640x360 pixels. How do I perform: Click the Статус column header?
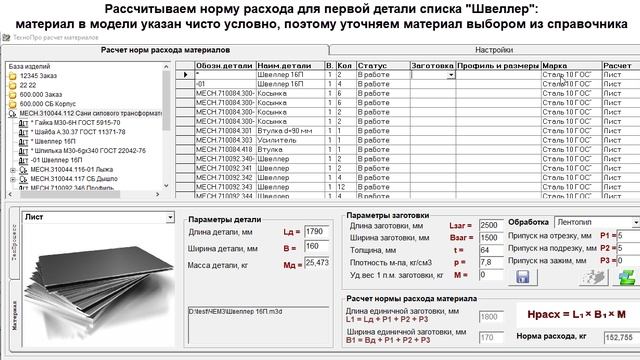[x=383, y=66]
